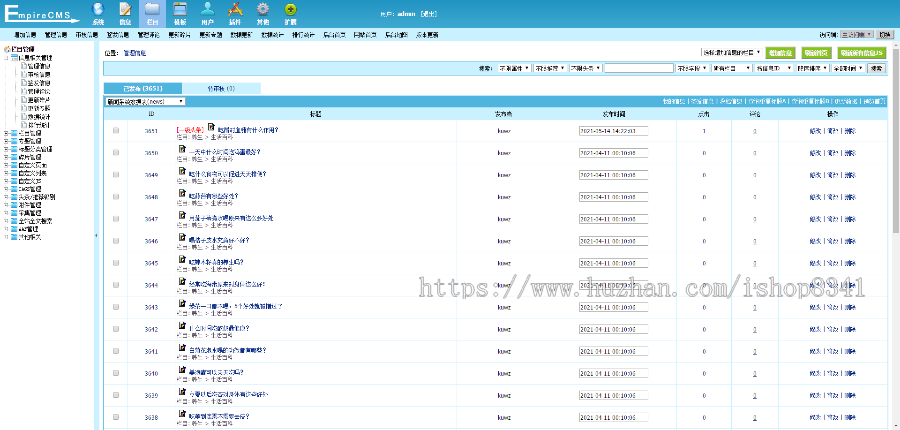Select the 栏目 folder icon in header
This screenshot has width=900, height=430.
coord(152,12)
